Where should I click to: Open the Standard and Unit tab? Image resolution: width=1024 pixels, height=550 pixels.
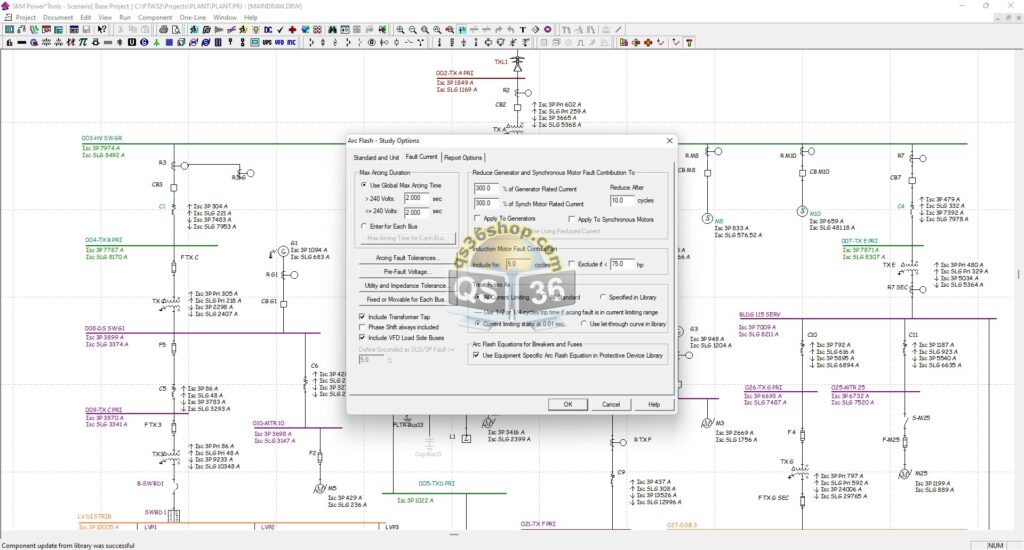click(376, 157)
